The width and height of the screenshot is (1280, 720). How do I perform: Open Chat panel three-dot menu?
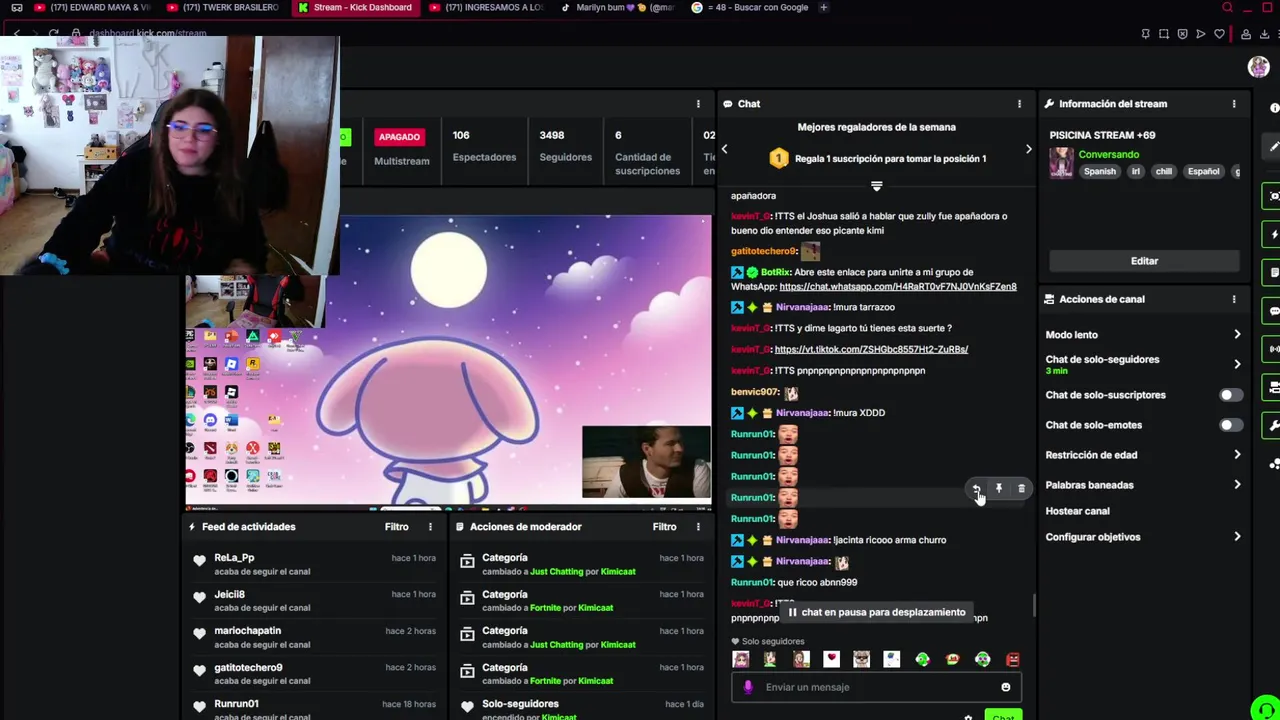1019,104
